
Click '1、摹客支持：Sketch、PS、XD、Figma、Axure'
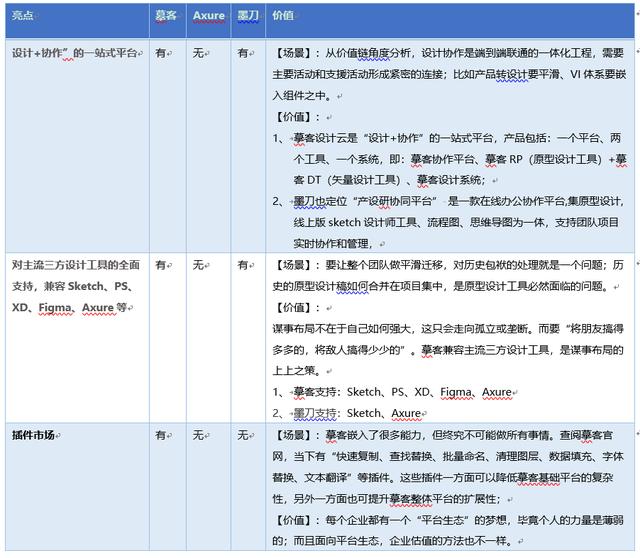click(392, 392)
